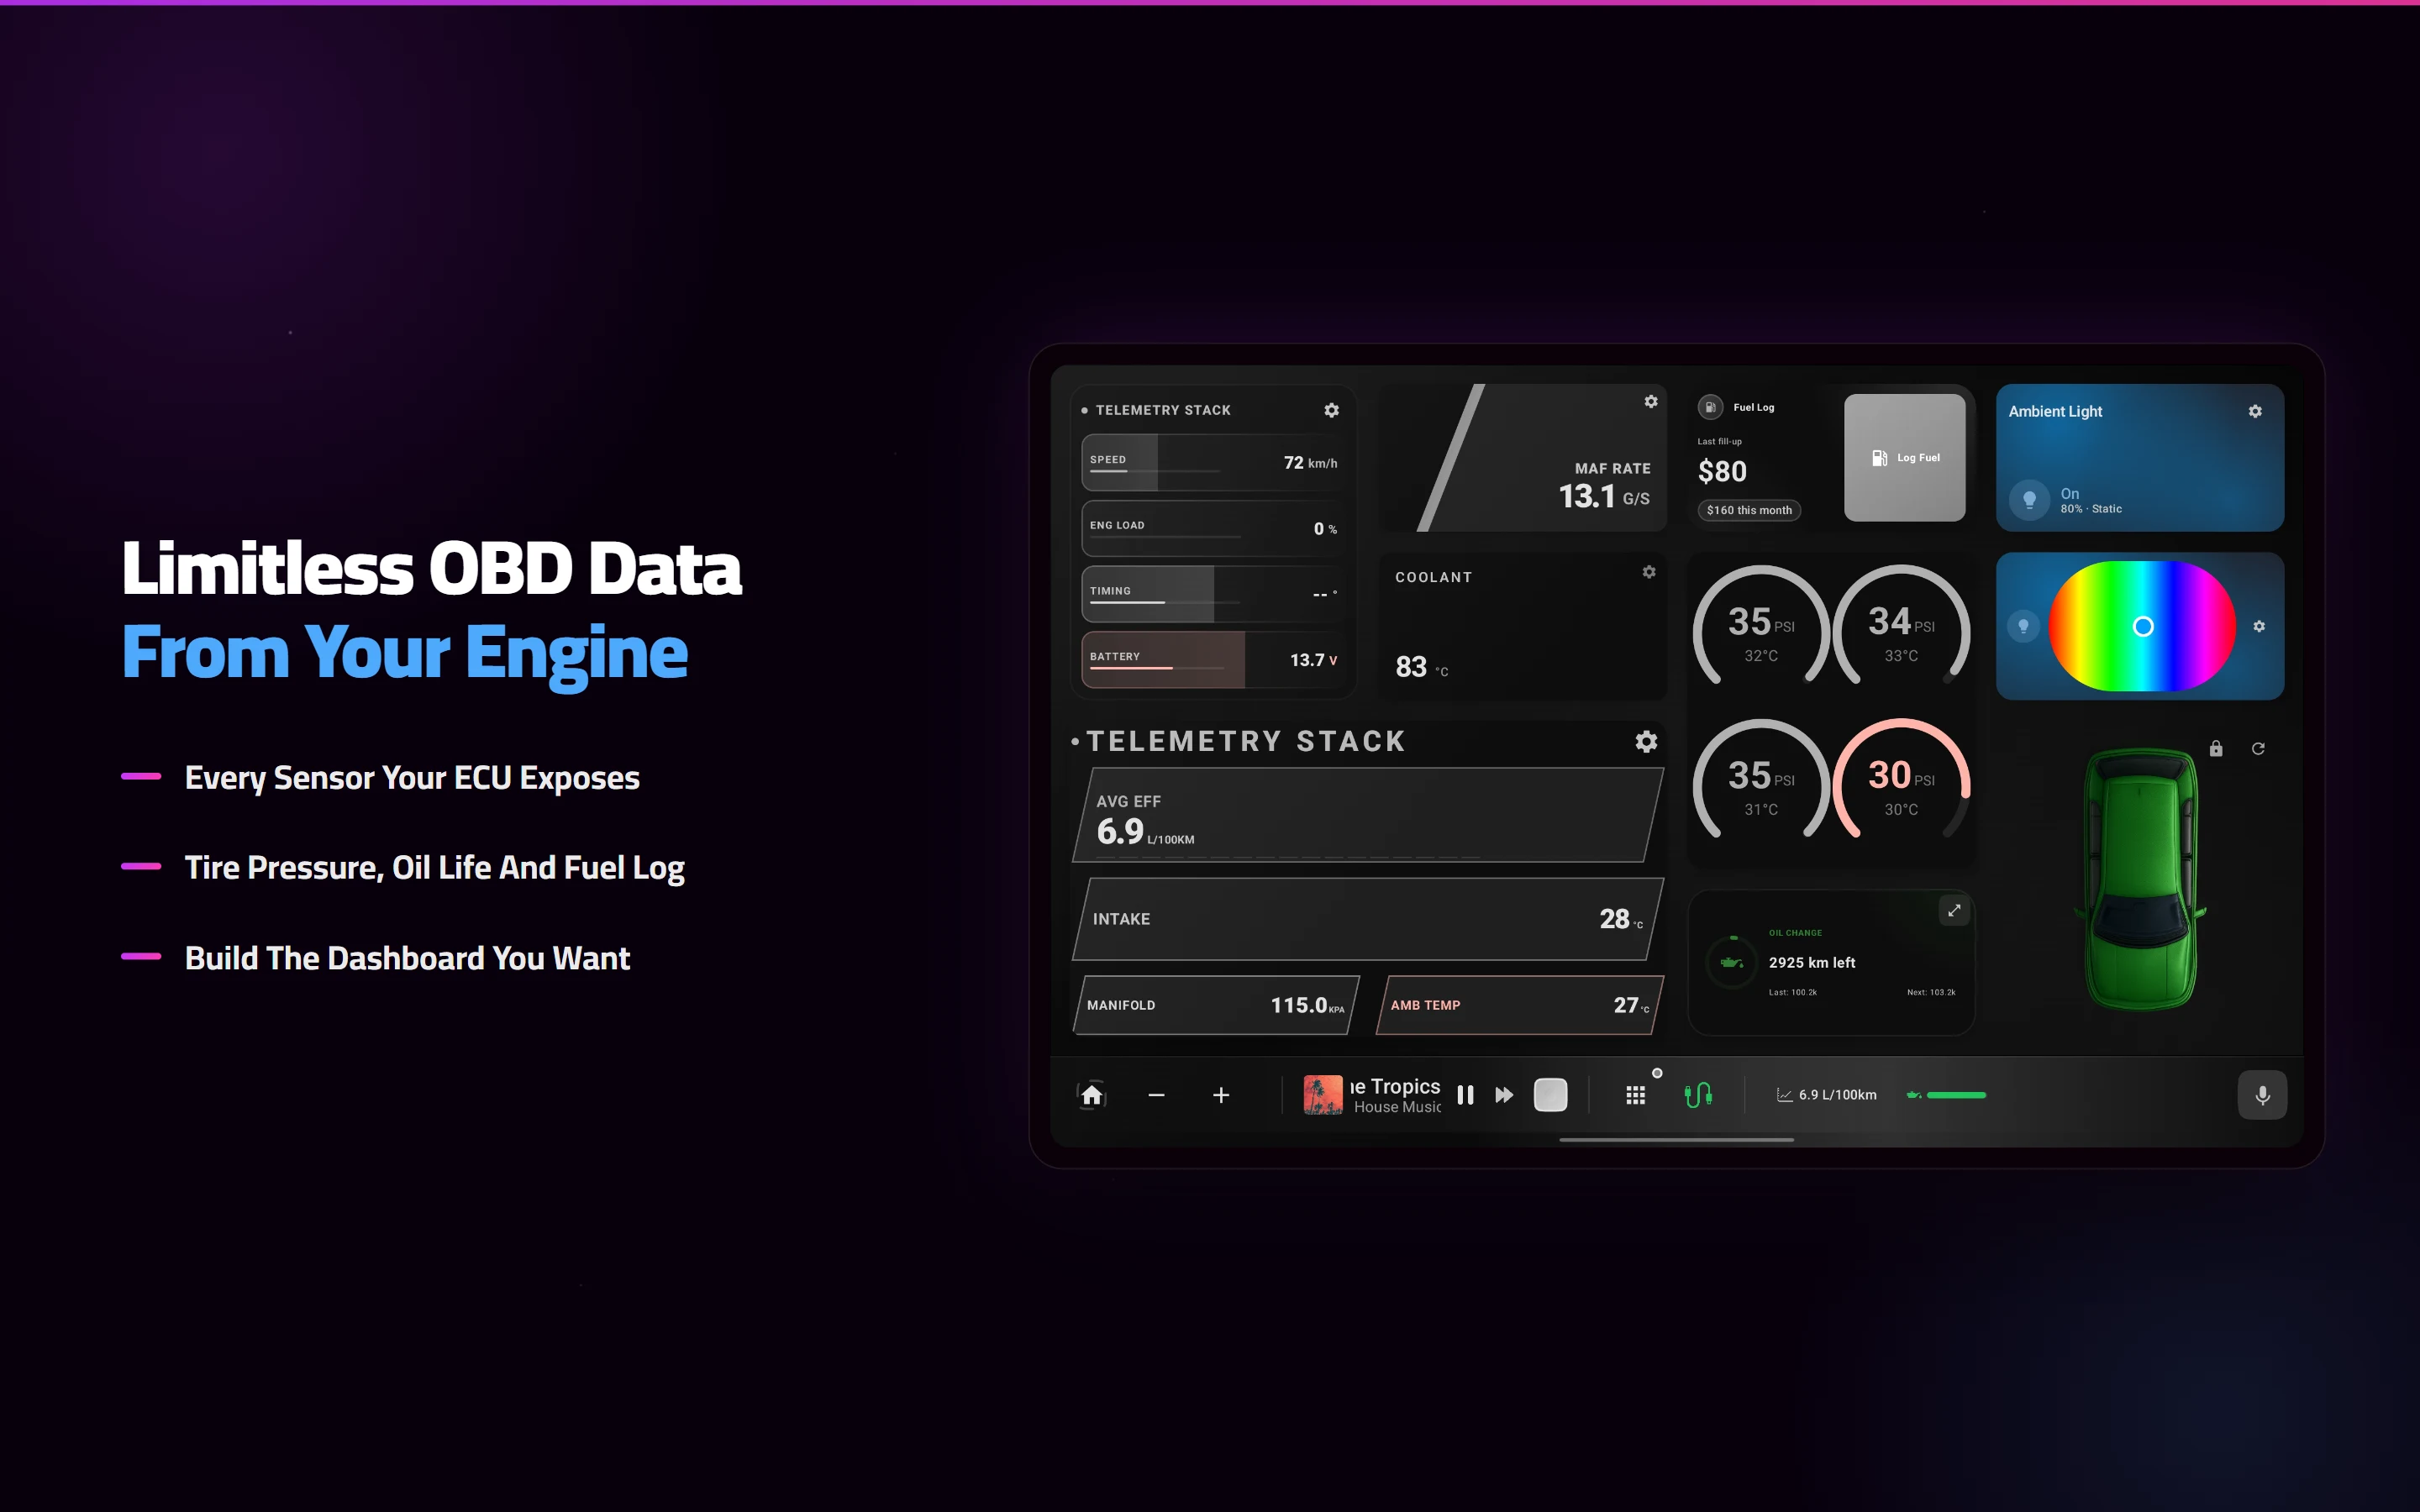Pick a color on the rainbow color wheel
The image size is (2420, 1512).
coord(2142,626)
